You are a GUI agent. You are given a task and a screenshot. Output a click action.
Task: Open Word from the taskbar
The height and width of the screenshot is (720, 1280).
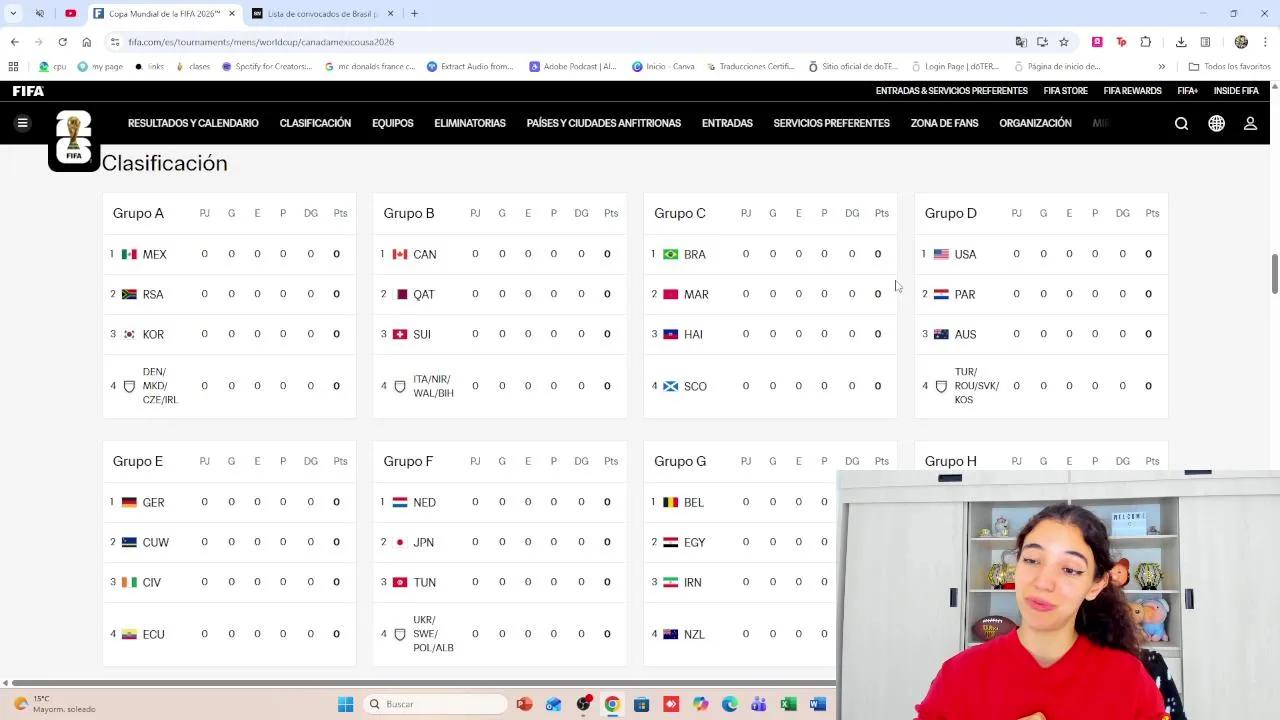point(817,704)
